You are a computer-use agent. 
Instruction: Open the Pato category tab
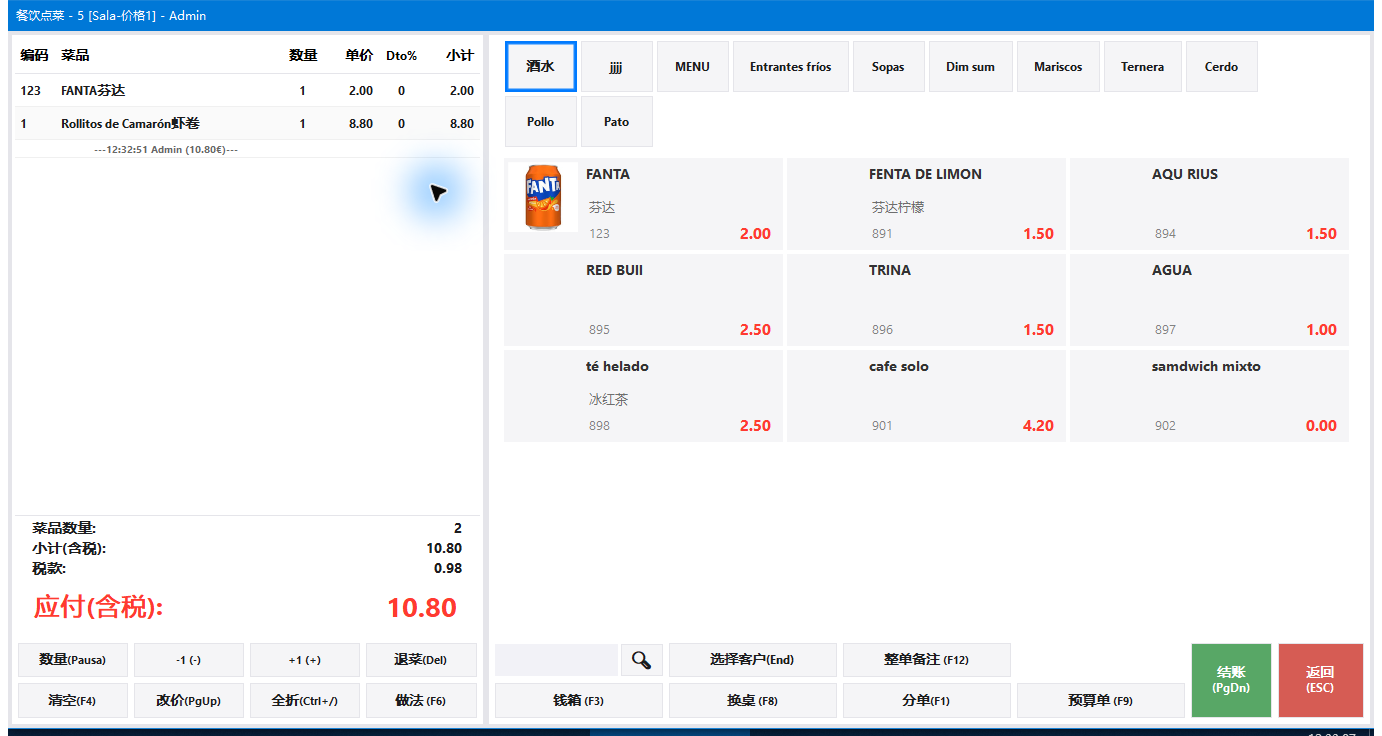(617, 122)
